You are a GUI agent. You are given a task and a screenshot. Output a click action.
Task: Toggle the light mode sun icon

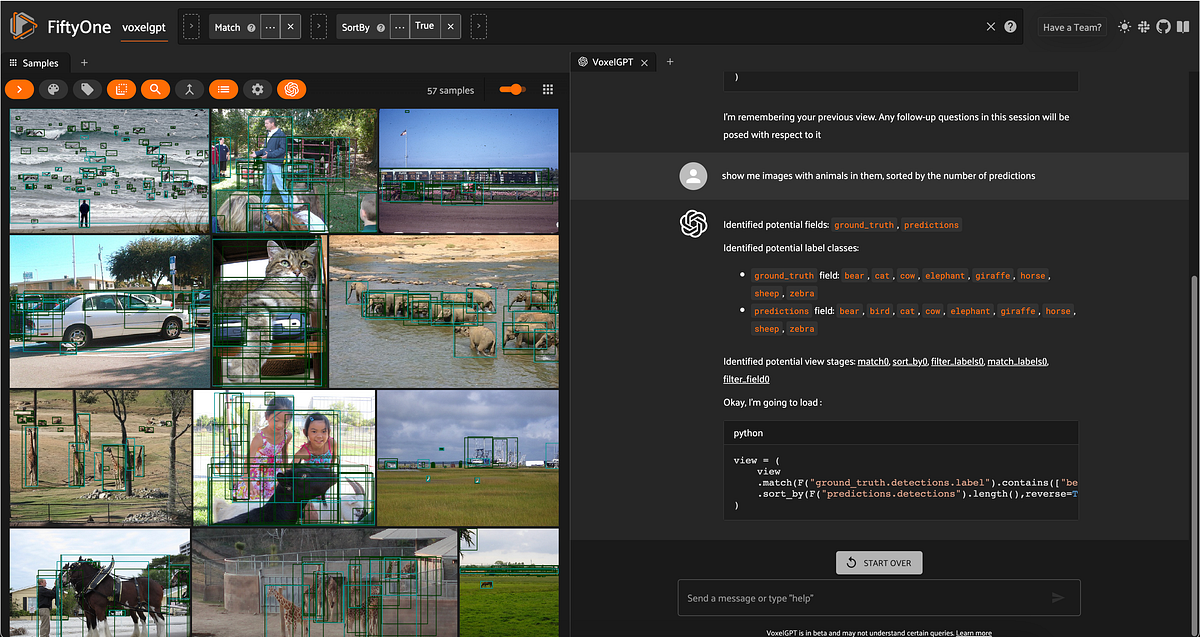click(1125, 27)
